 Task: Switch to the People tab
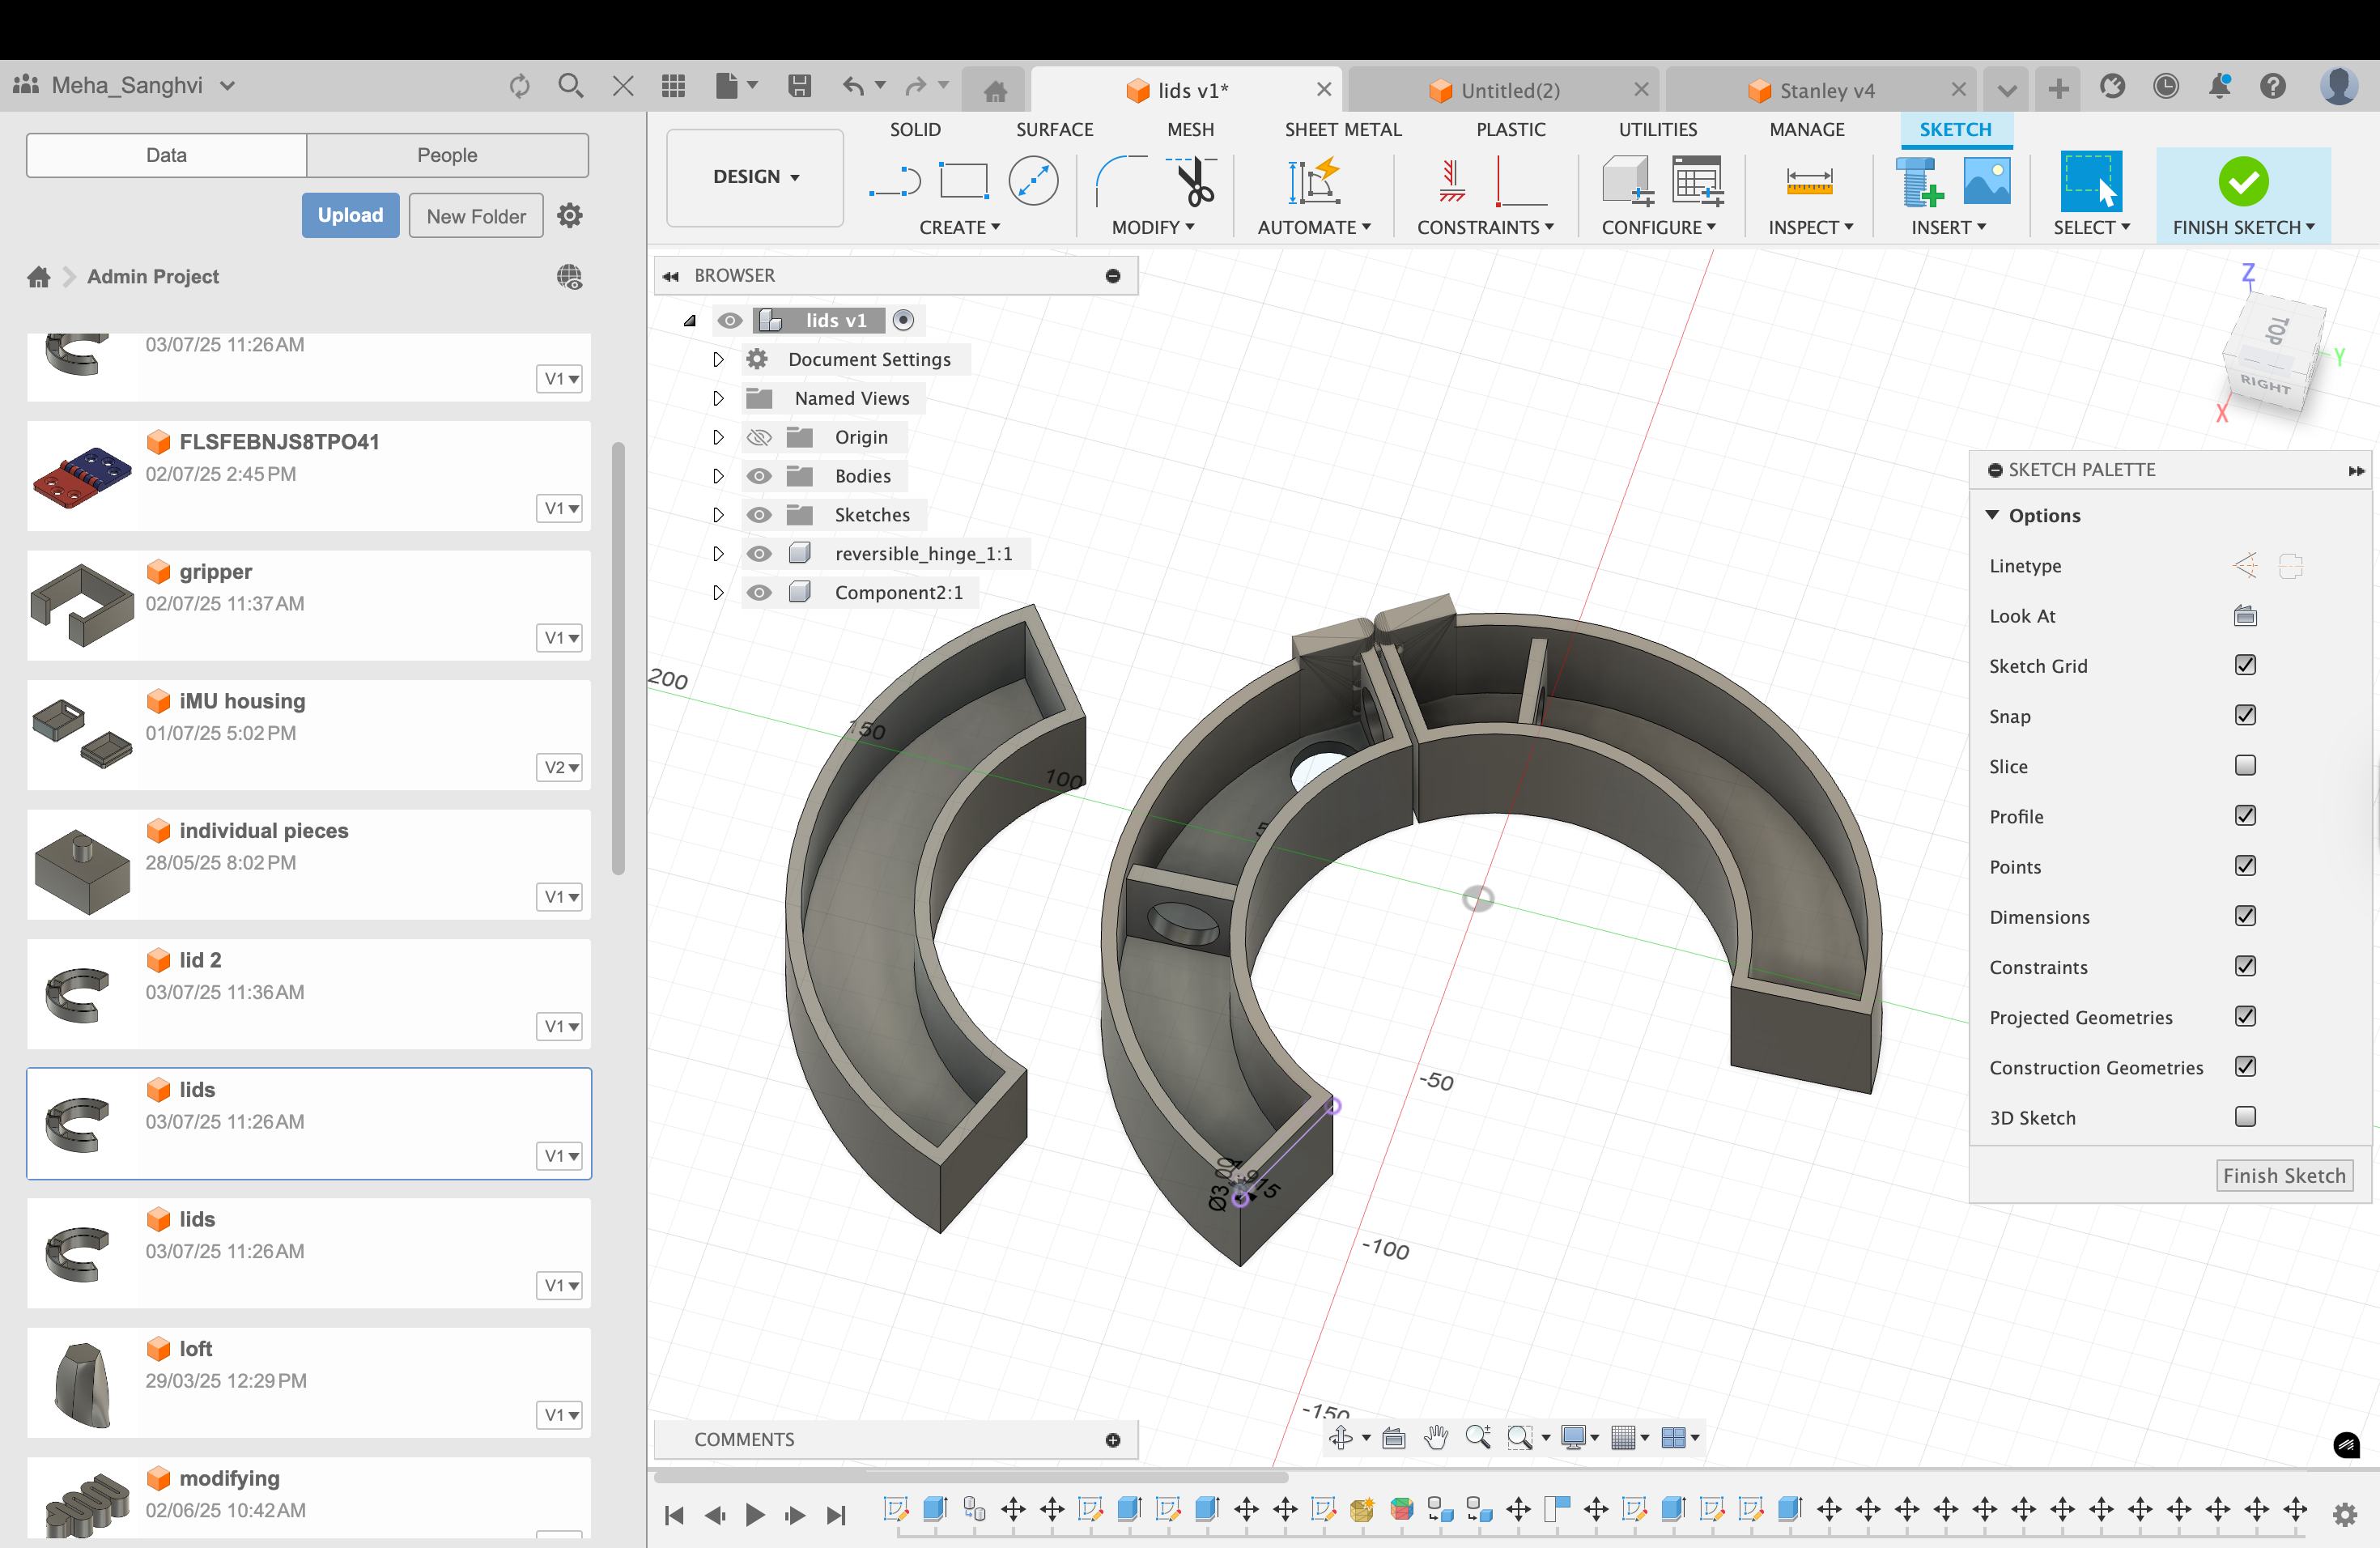pos(446,155)
